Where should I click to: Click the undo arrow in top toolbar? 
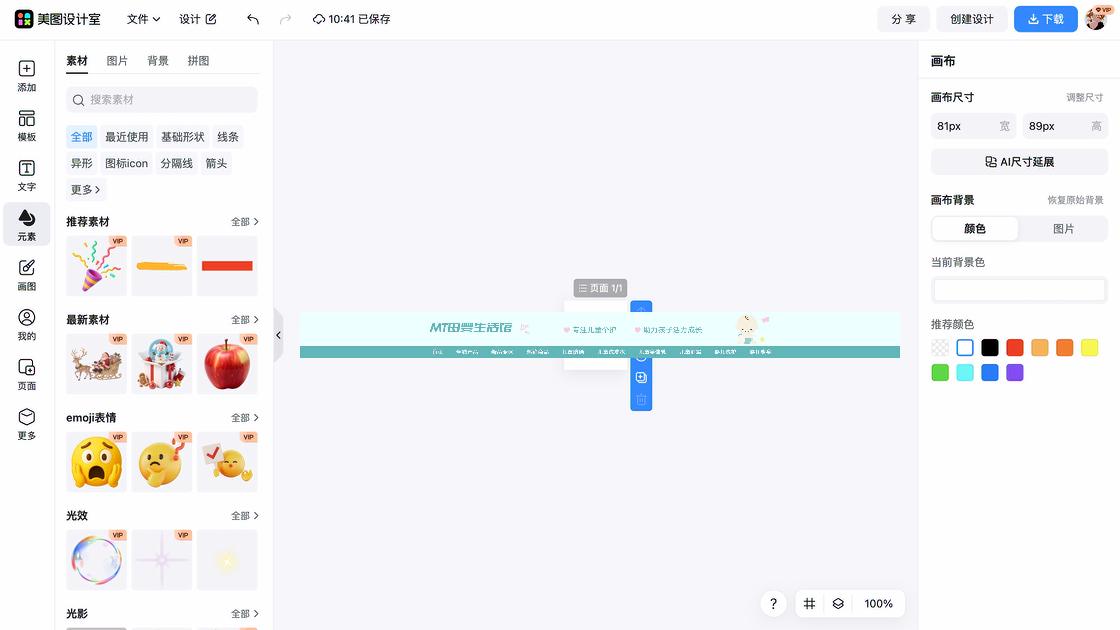pyautogui.click(x=253, y=19)
